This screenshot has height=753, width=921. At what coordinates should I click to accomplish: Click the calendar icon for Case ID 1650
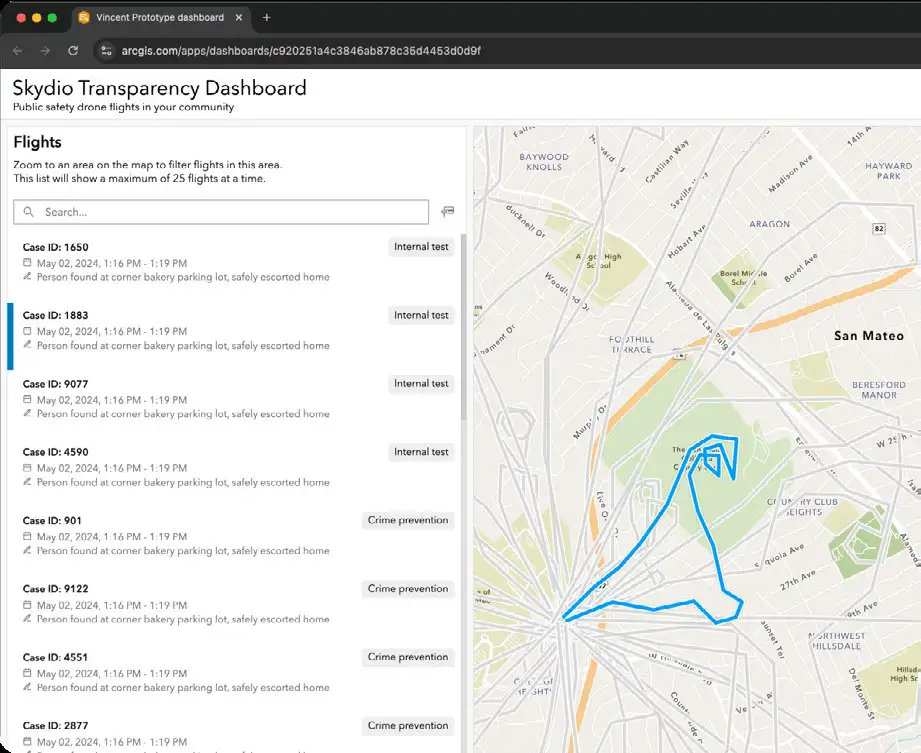27,263
